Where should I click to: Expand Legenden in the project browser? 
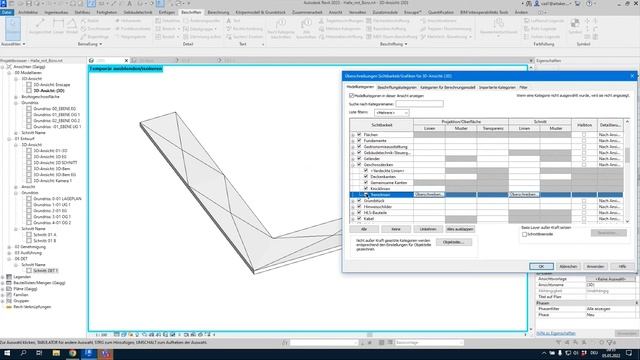click(3, 277)
